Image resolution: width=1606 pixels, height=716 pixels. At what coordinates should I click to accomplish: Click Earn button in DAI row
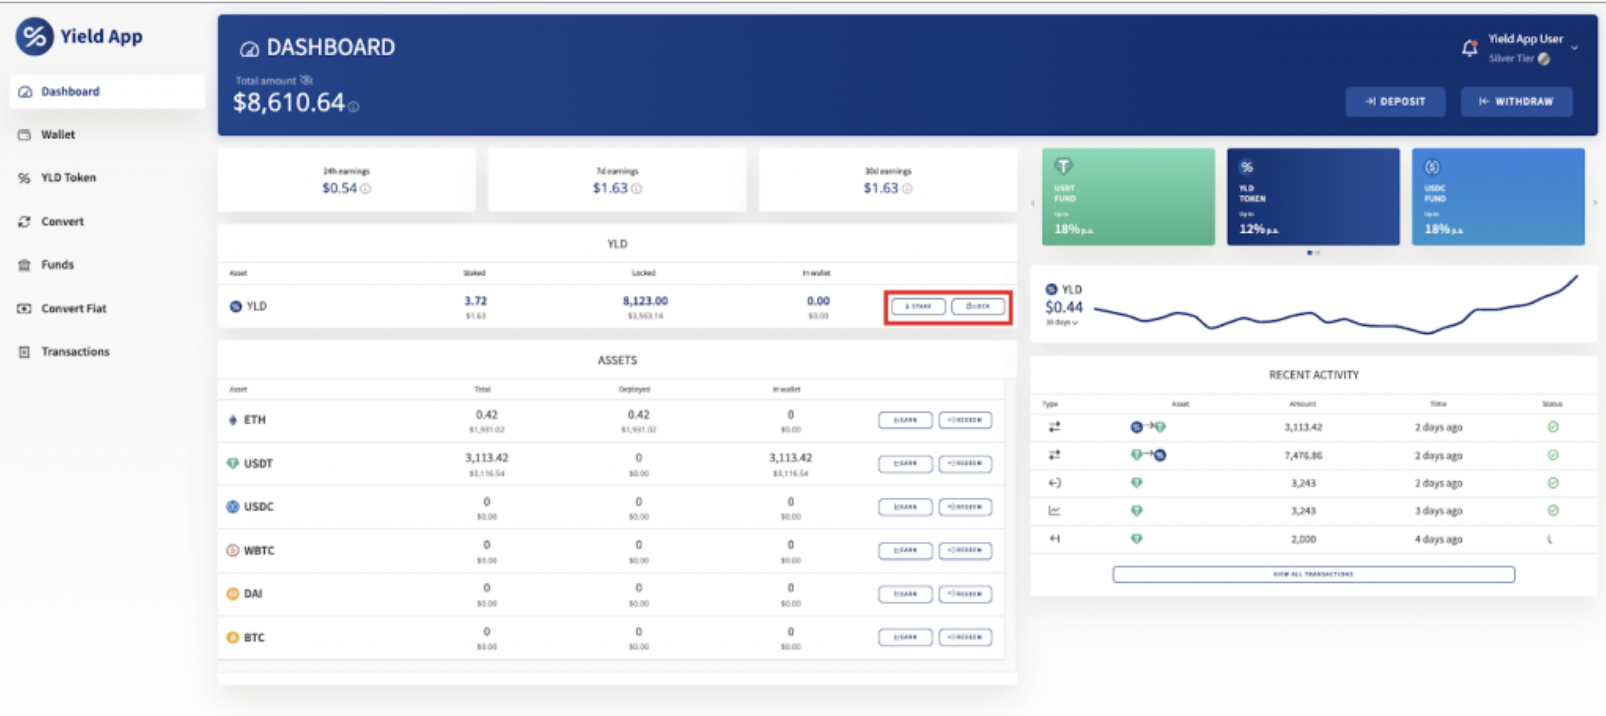coord(905,594)
